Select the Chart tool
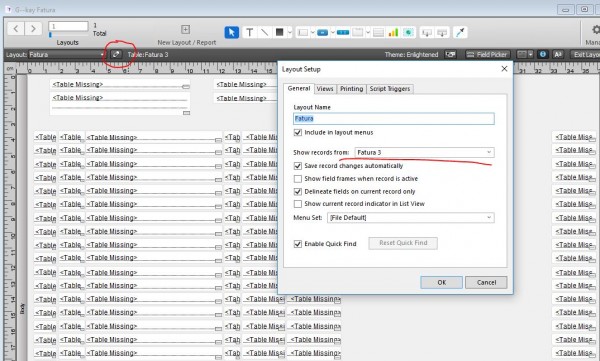The image size is (600, 361). [393, 33]
